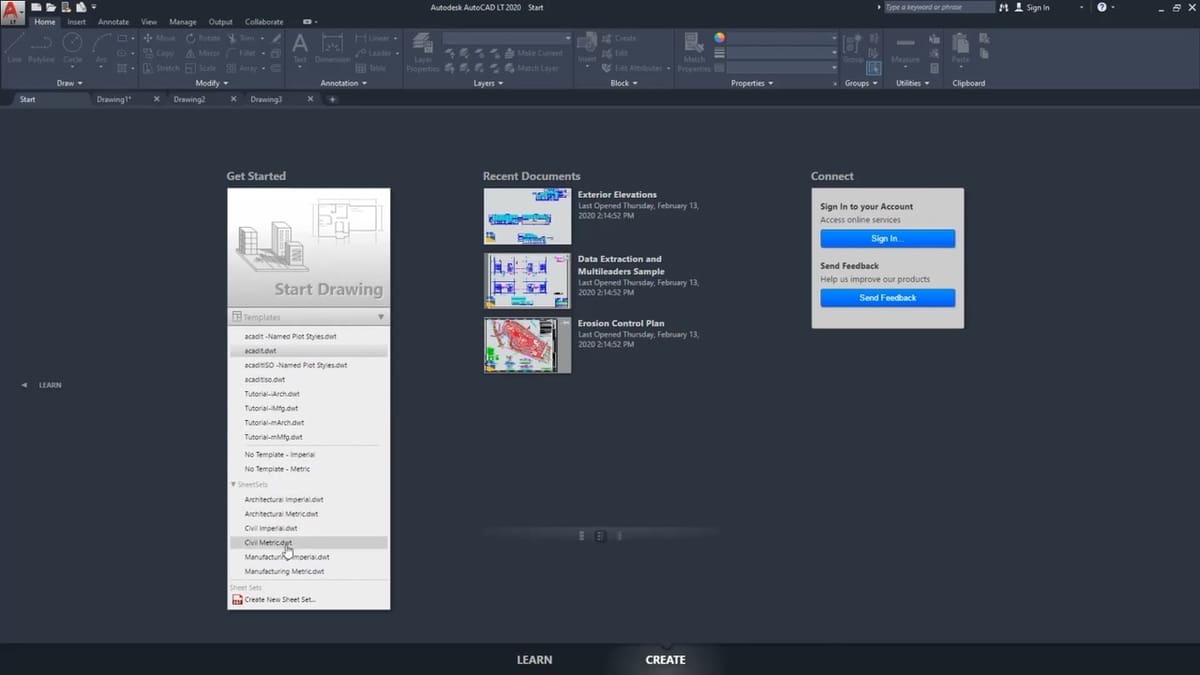Click the keyword search input field
This screenshot has height=675, width=1200.
point(937,7)
